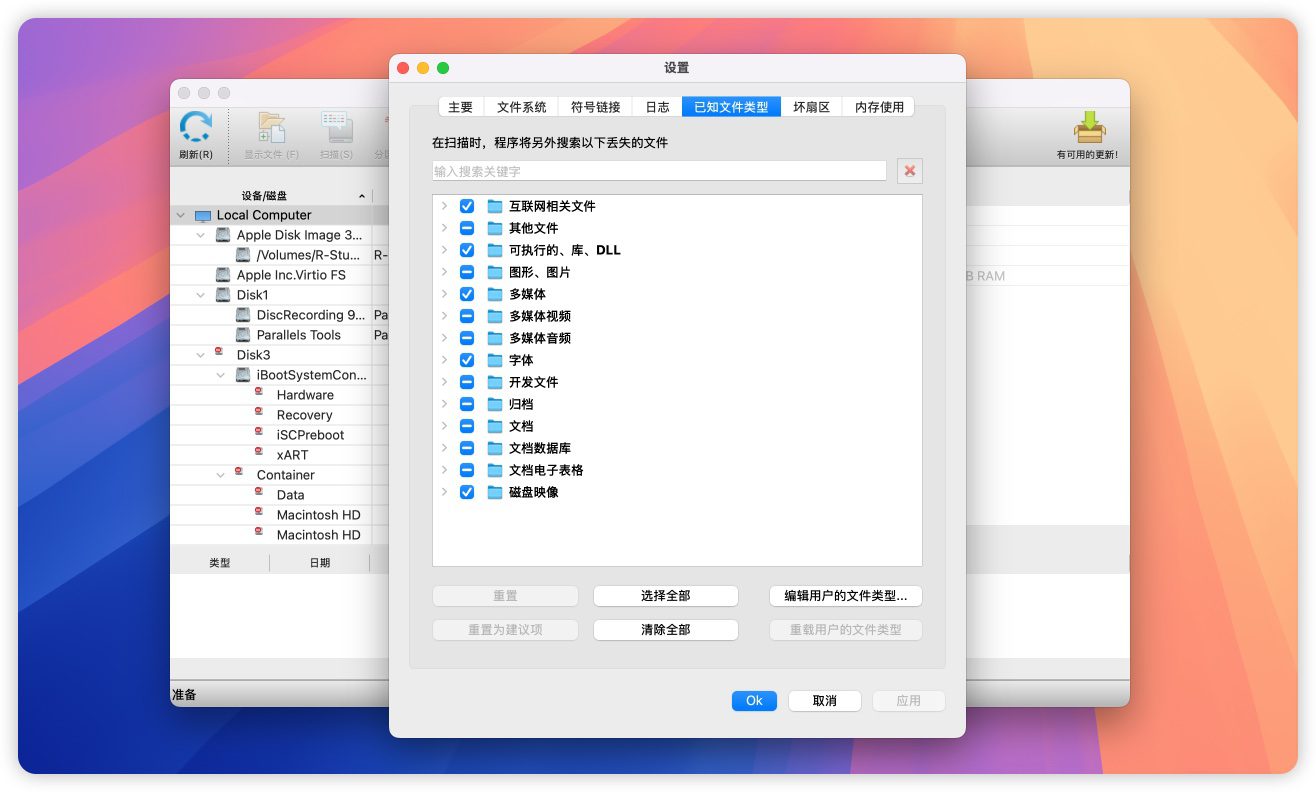Image resolution: width=1316 pixels, height=792 pixels.
Task: Confirm settings with the Ok button
Action: [754, 701]
